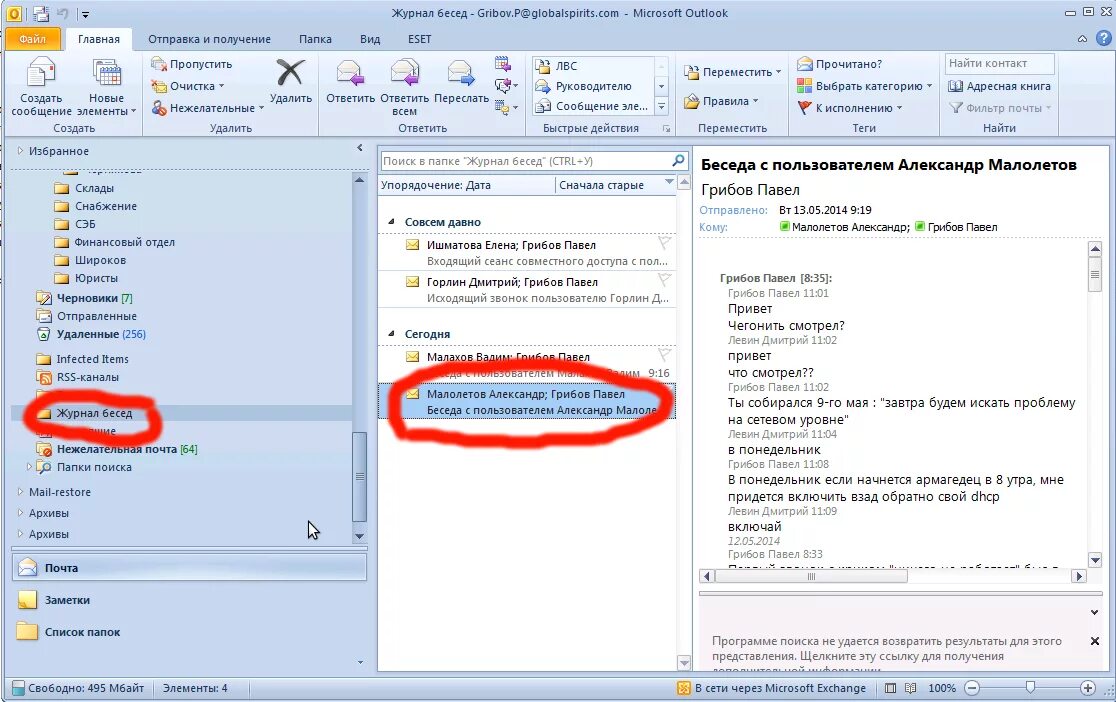Open message from Ишматова Елена
Image resolution: width=1116 pixels, height=702 pixels.
526,253
